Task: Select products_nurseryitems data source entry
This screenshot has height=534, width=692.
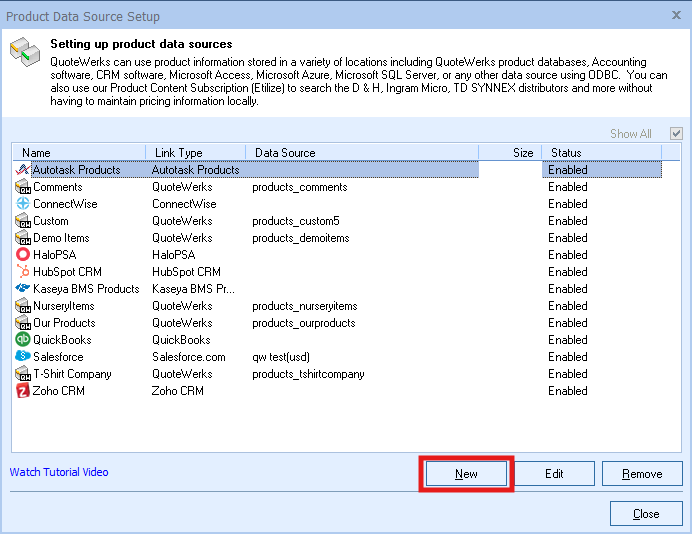Action: 304,306
